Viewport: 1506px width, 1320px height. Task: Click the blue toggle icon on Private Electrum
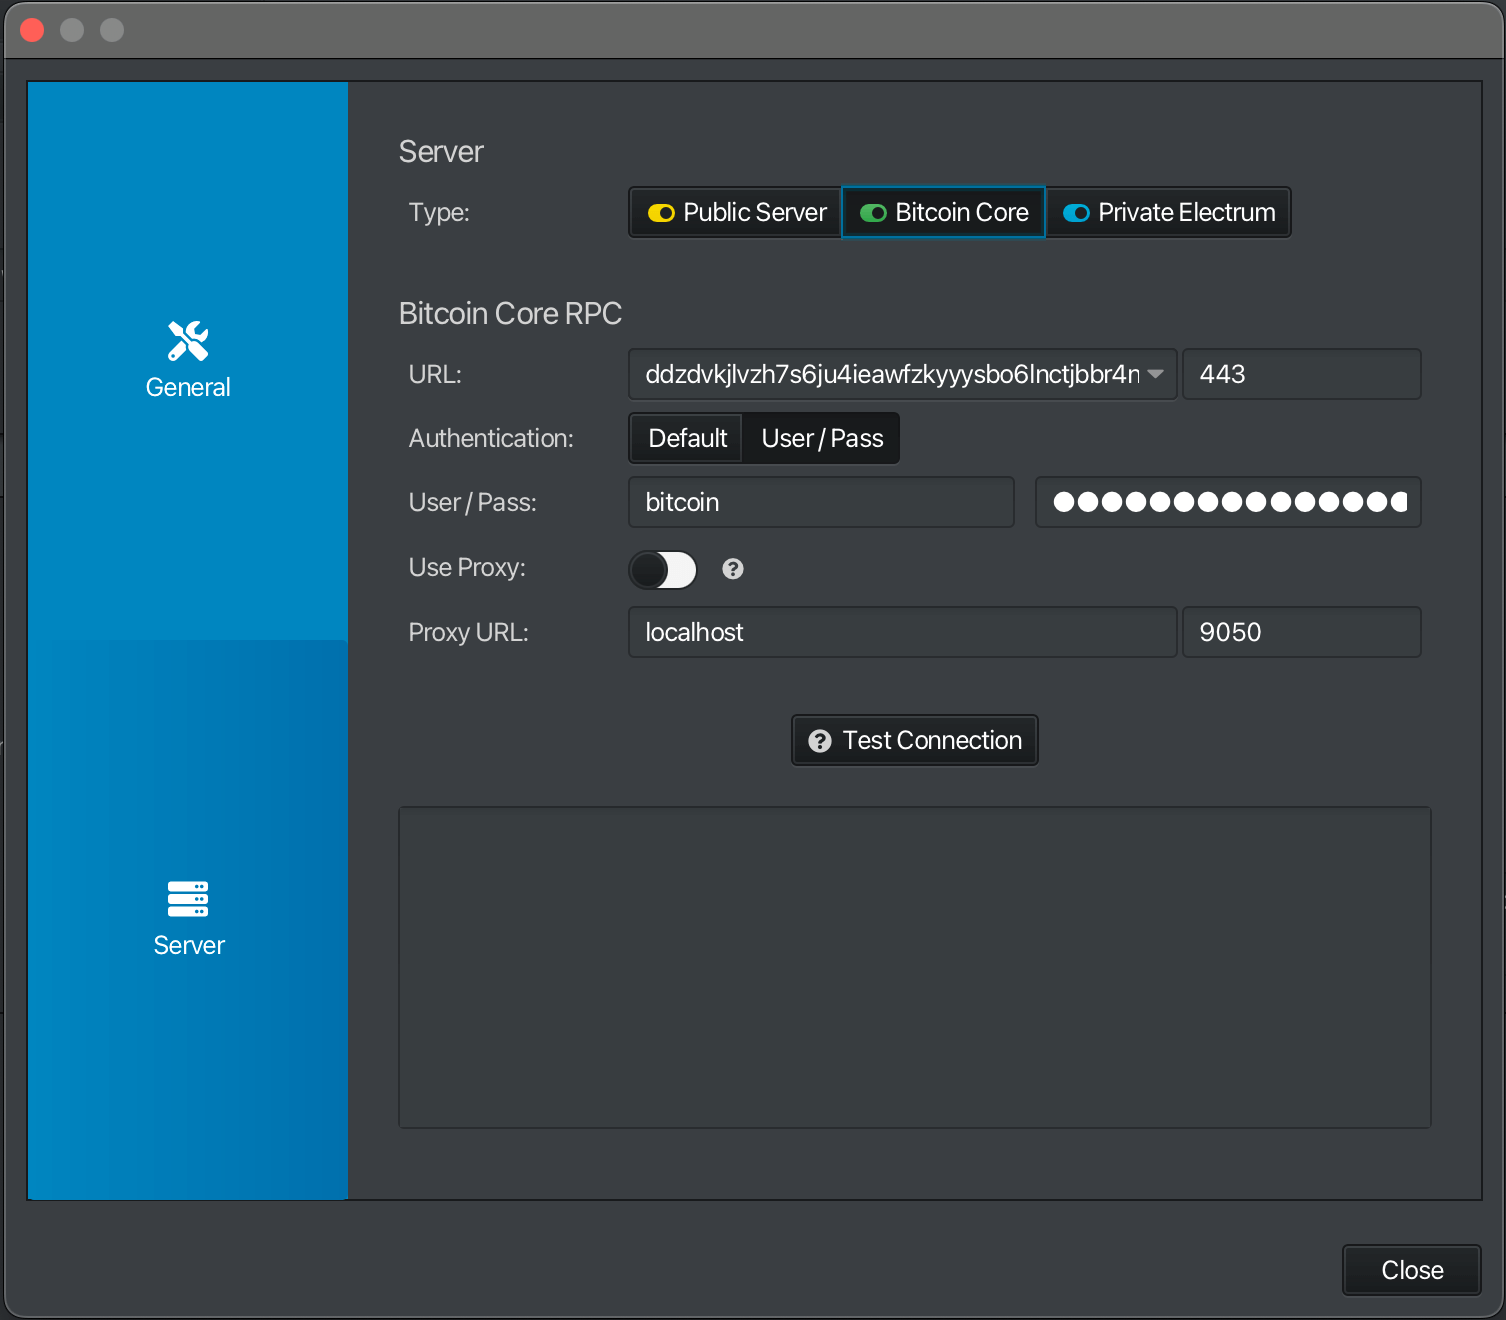point(1076,213)
